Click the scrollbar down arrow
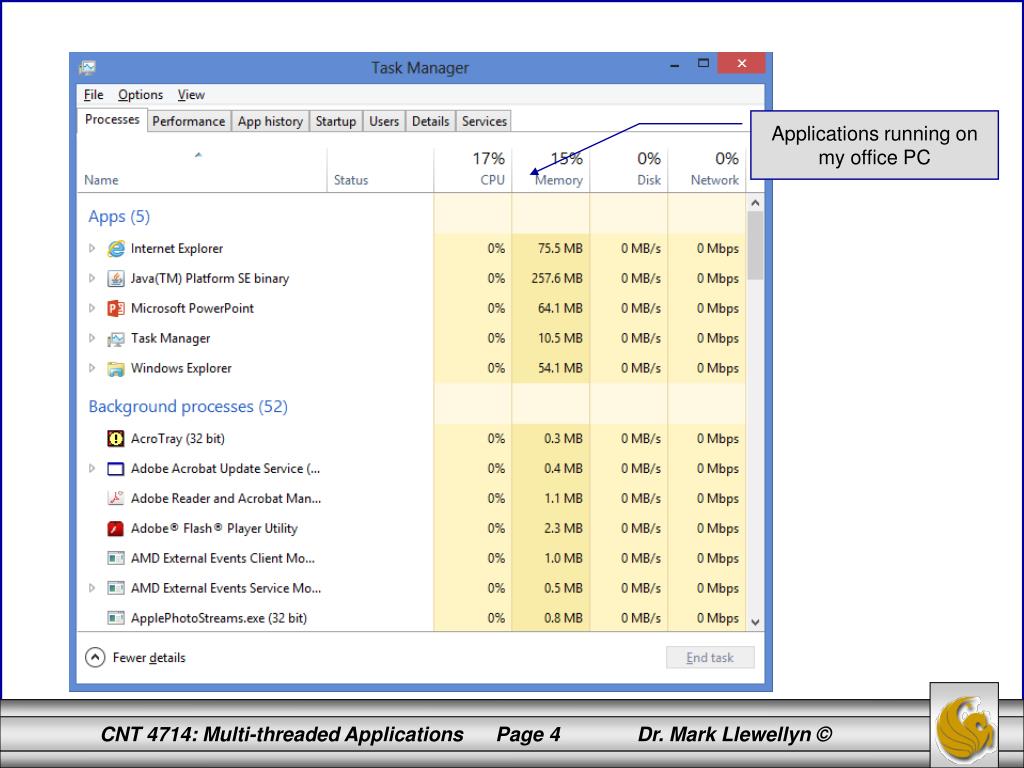This screenshot has height=768, width=1024. tap(755, 622)
